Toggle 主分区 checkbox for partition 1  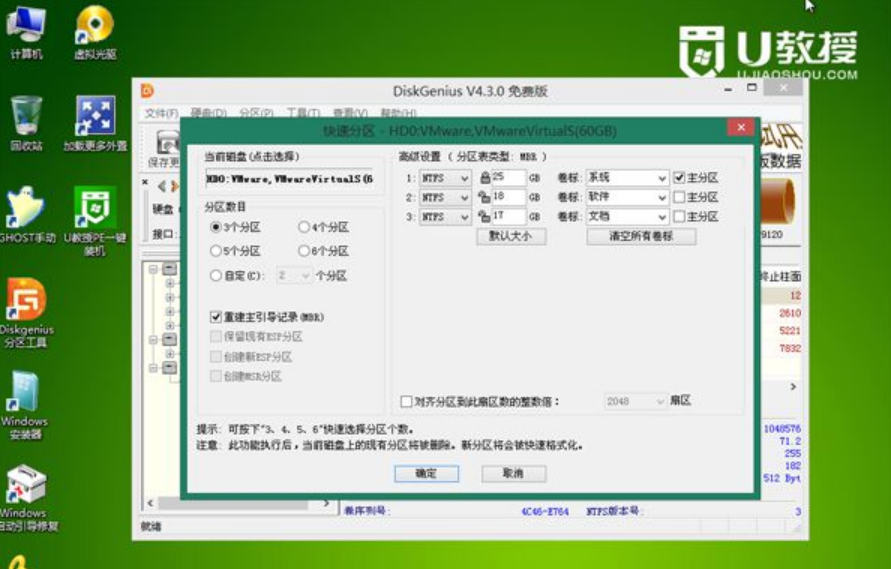pyautogui.click(x=679, y=178)
